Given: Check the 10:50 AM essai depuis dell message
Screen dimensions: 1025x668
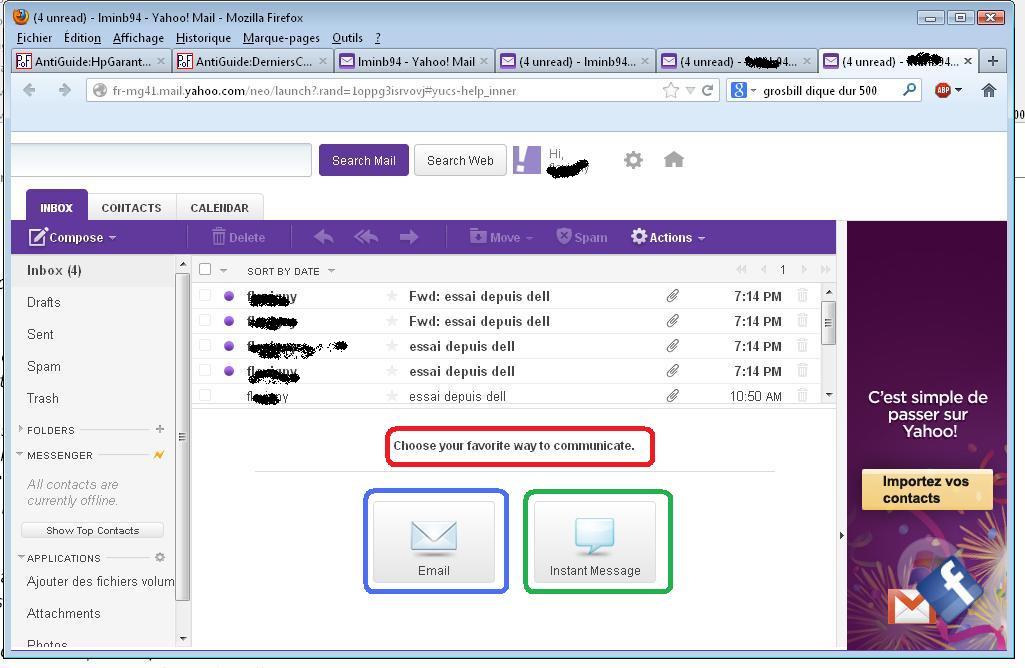Looking at the screenshot, I should 205,395.
